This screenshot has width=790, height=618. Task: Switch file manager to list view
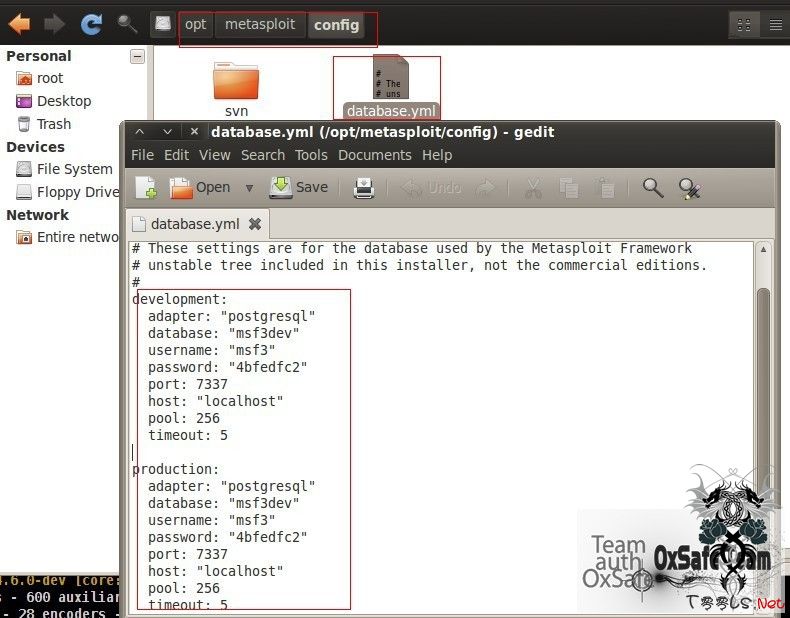775,24
